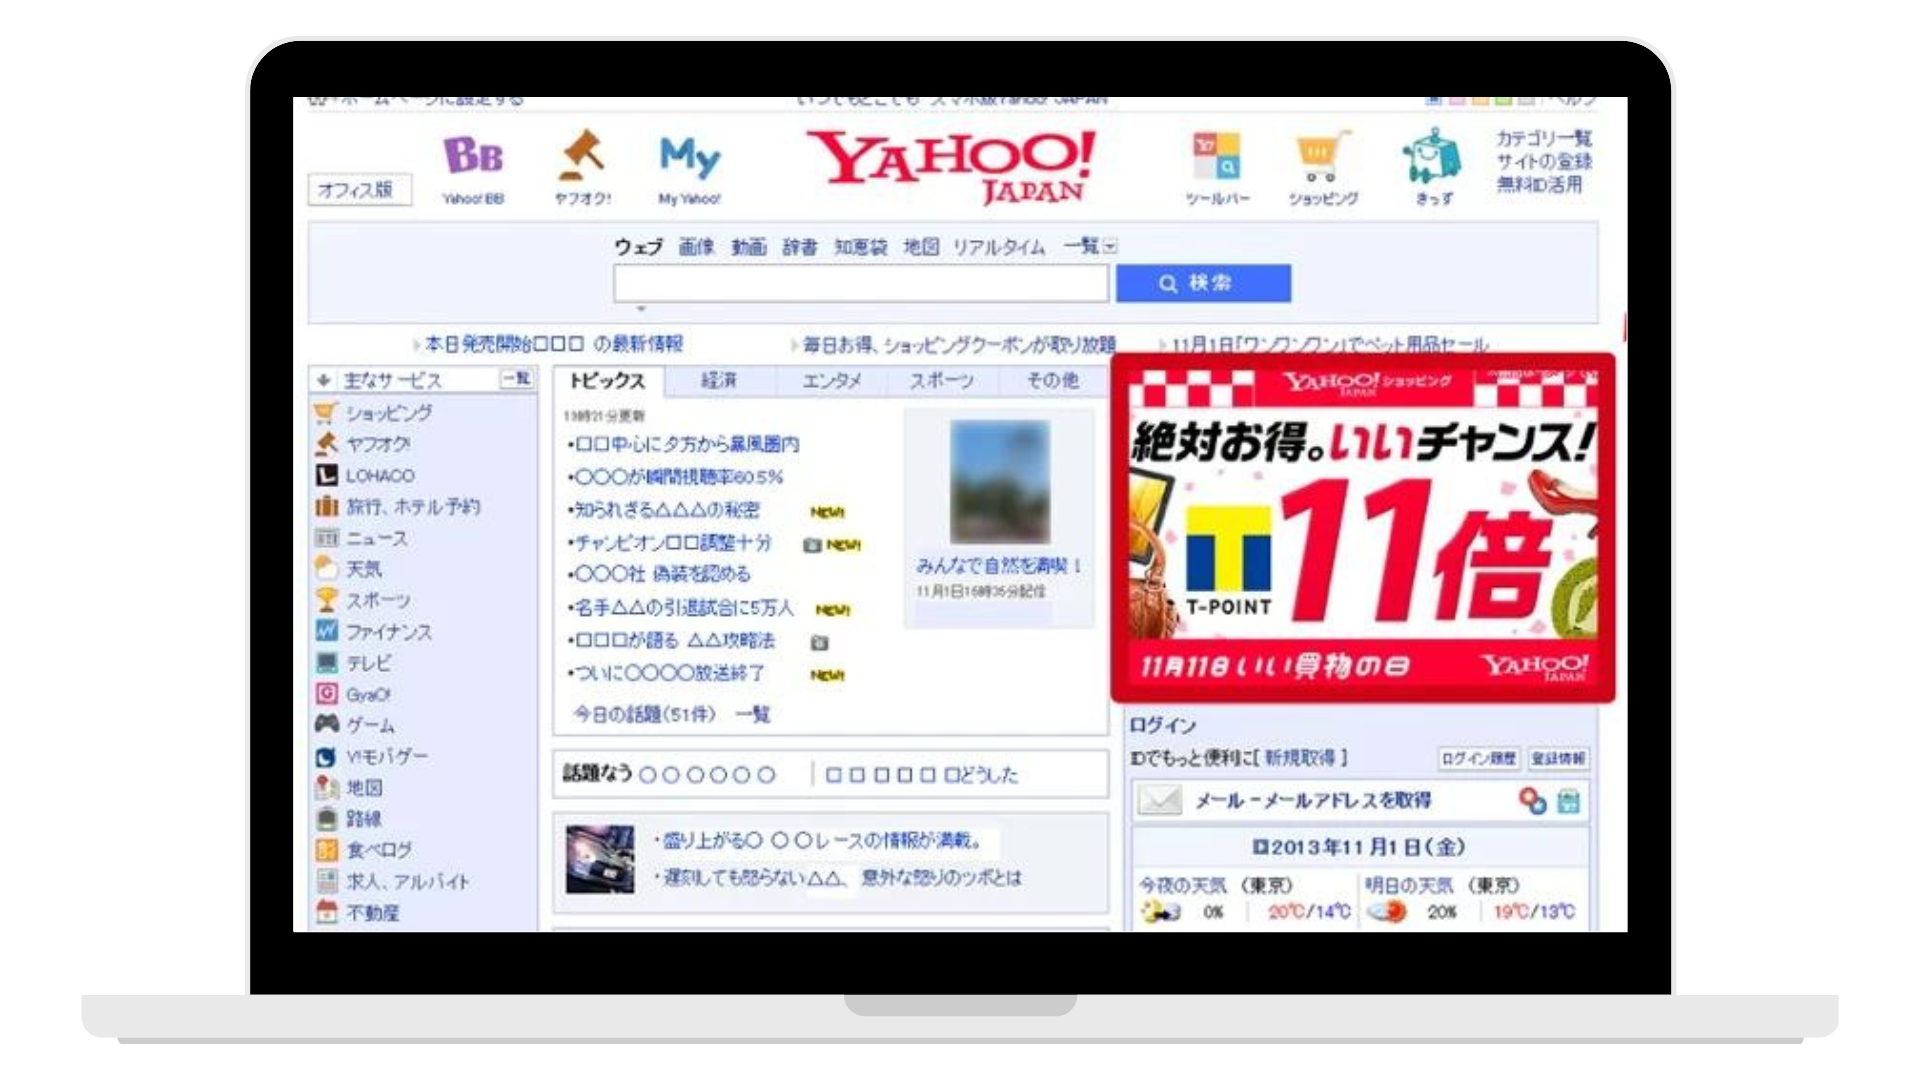Click the ゲーム controller icon in the sidebar

pyautogui.click(x=326, y=724)
